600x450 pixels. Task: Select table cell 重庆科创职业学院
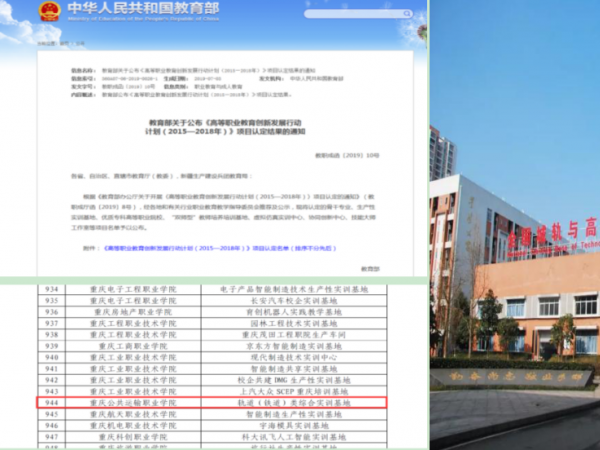(133, 437)
